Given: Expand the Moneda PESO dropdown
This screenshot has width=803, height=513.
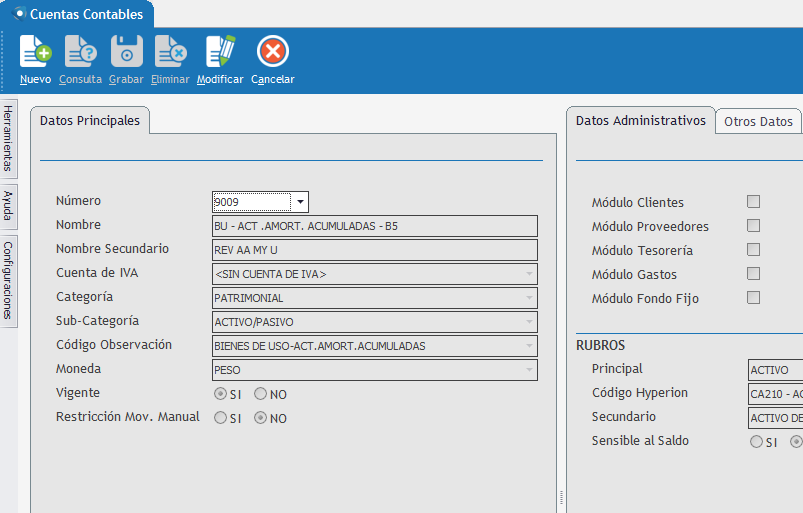Looking at the screenshot, I should point(529,370).
